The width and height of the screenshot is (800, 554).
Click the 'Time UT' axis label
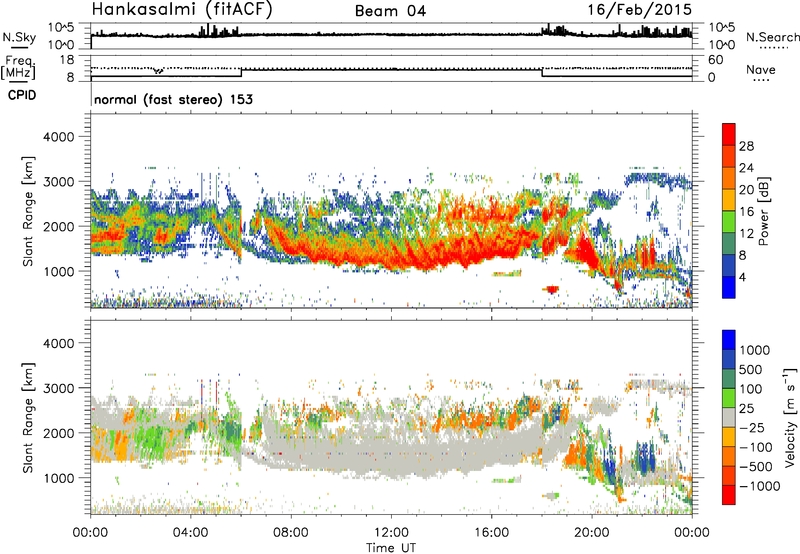391,548
